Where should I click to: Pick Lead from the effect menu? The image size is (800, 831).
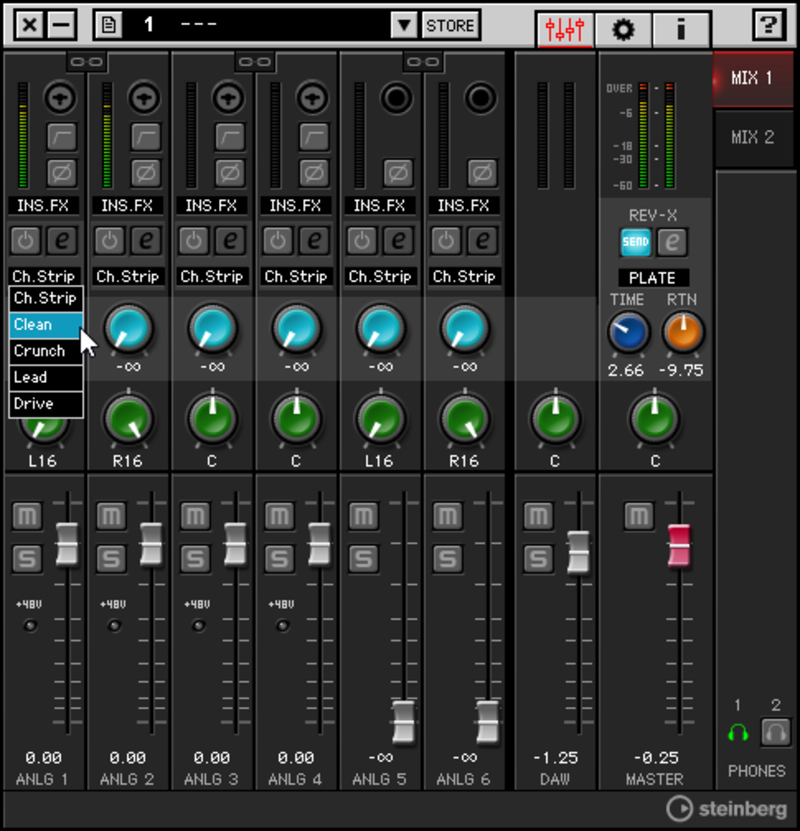46,377
